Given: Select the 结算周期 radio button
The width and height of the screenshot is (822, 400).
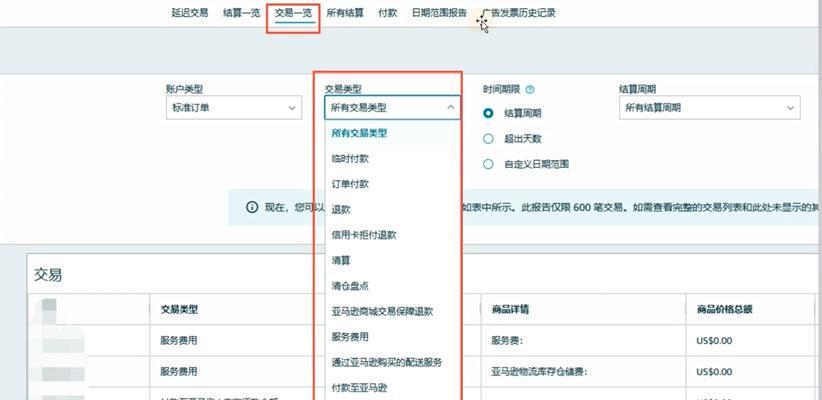Looking at the screenshot, I should (x=488, y=113).
